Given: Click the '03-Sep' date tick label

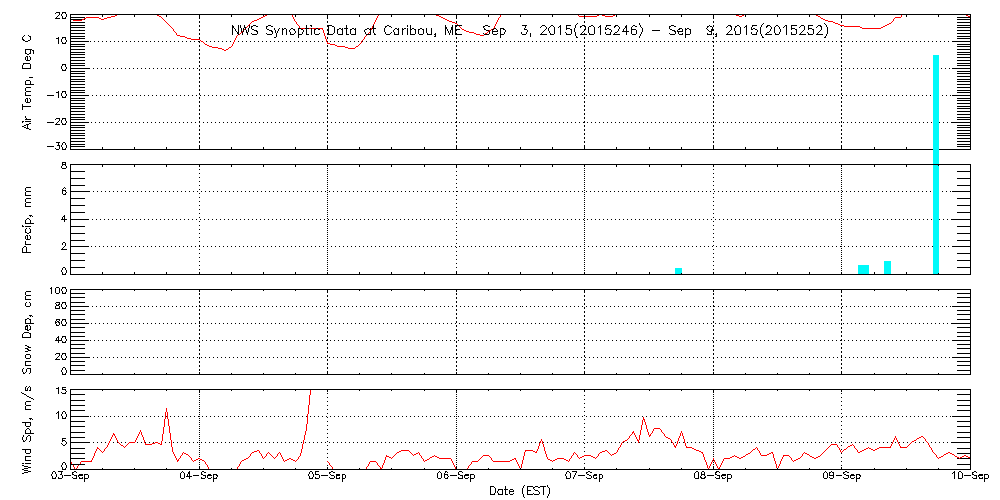Looking at the screenshot, I should pyautogui.click(x=71, y=478).
